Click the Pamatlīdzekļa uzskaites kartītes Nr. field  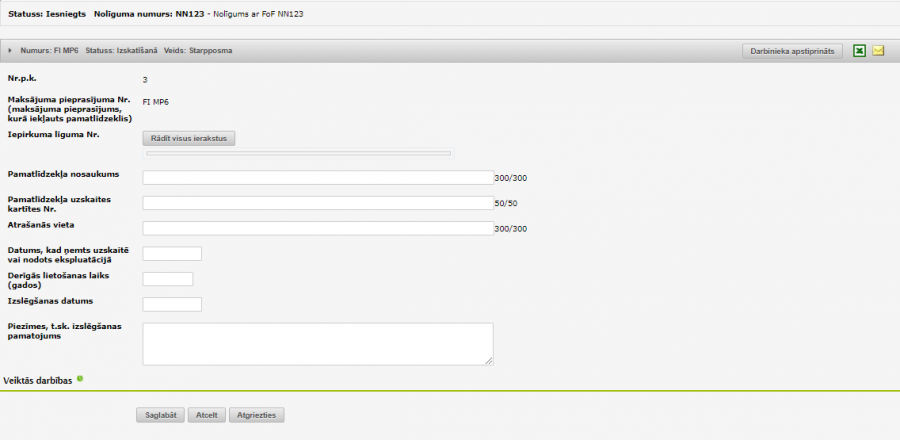[x=318, y=203]
